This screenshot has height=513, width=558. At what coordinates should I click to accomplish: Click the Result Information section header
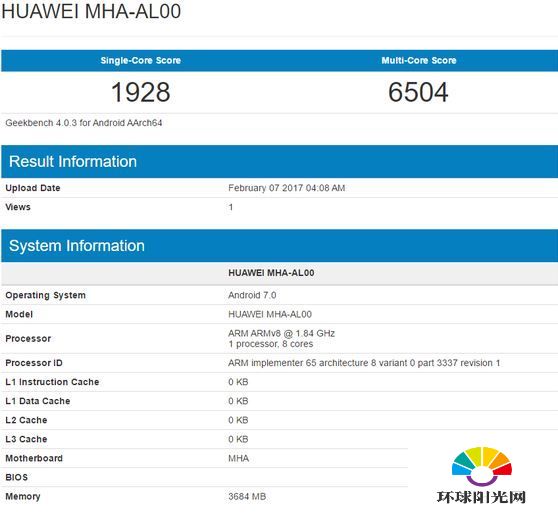[73, 162]
